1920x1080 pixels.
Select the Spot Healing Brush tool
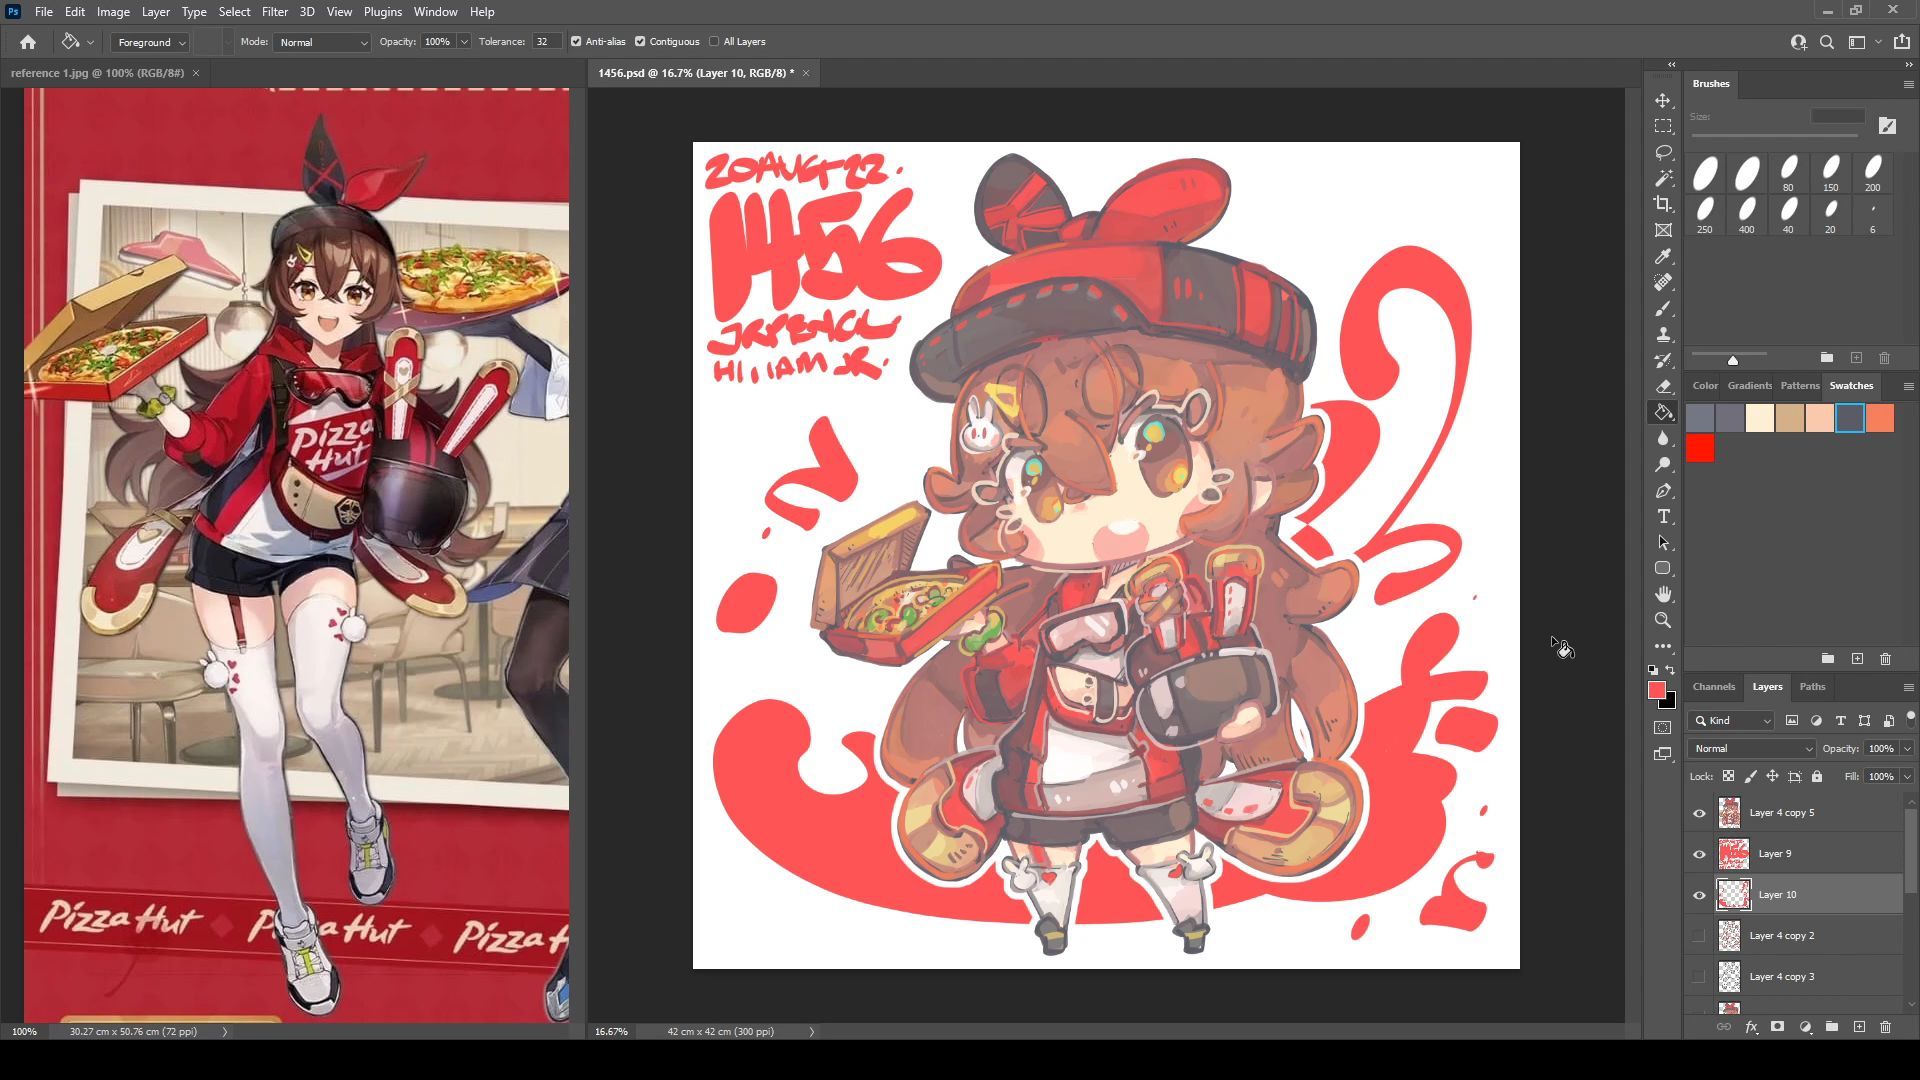click(1663, 282)
